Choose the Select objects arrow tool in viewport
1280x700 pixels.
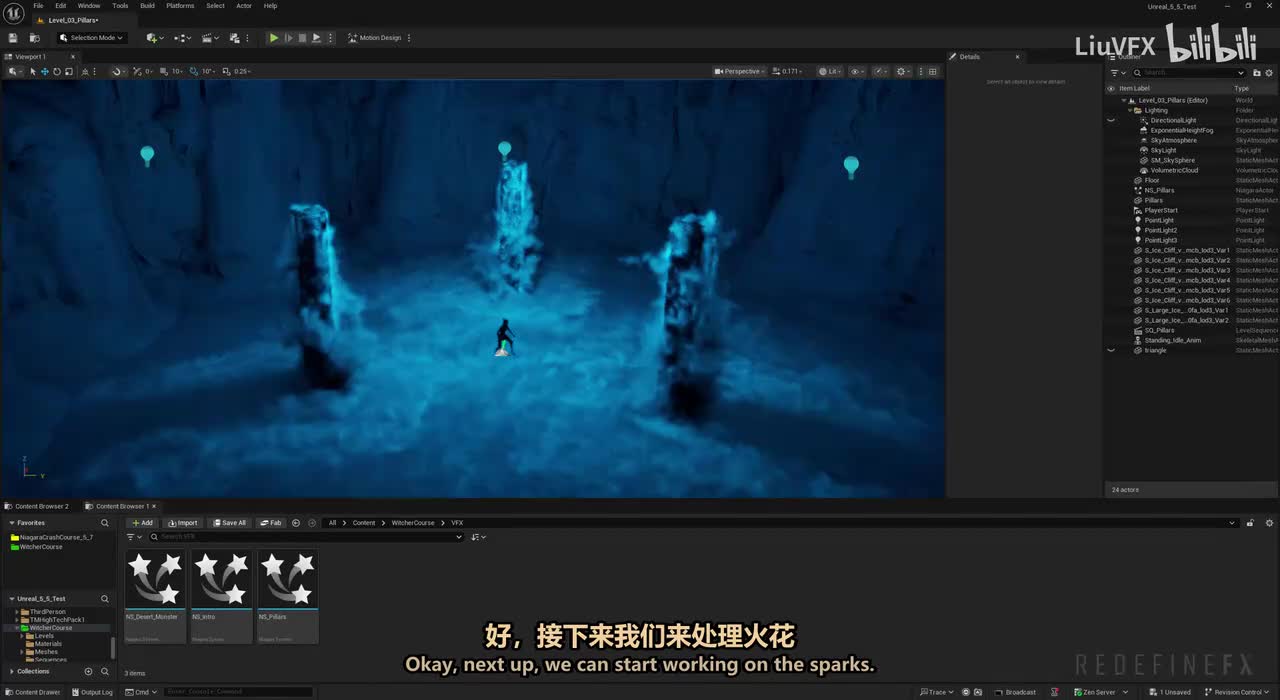33,71
